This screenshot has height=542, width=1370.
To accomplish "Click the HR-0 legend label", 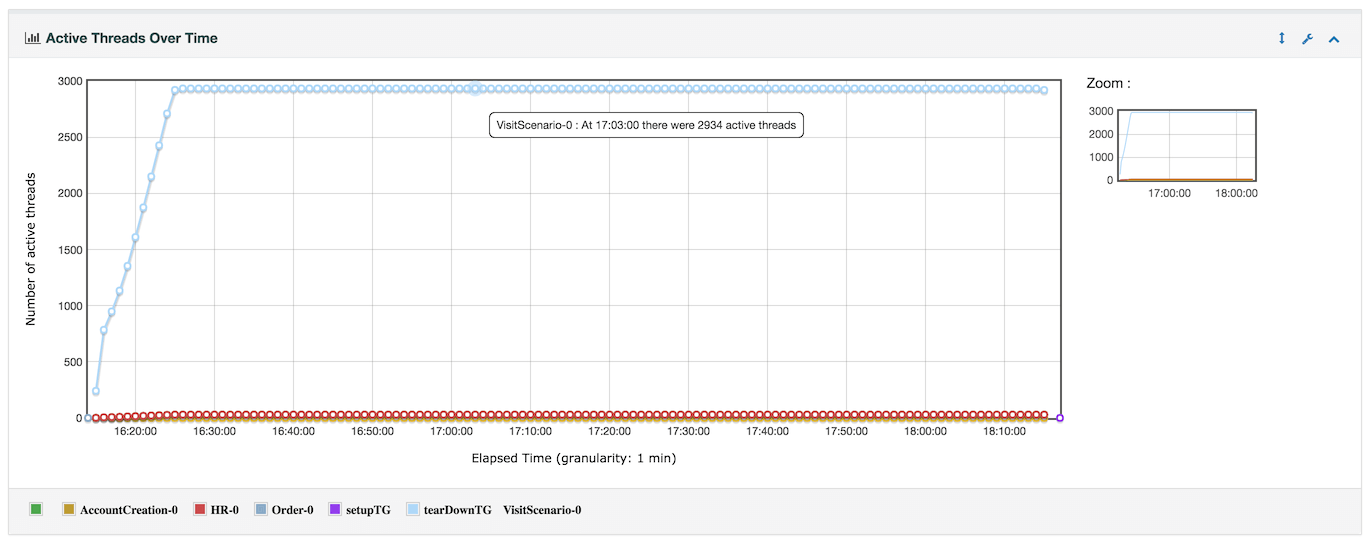I will coord(225,510).
